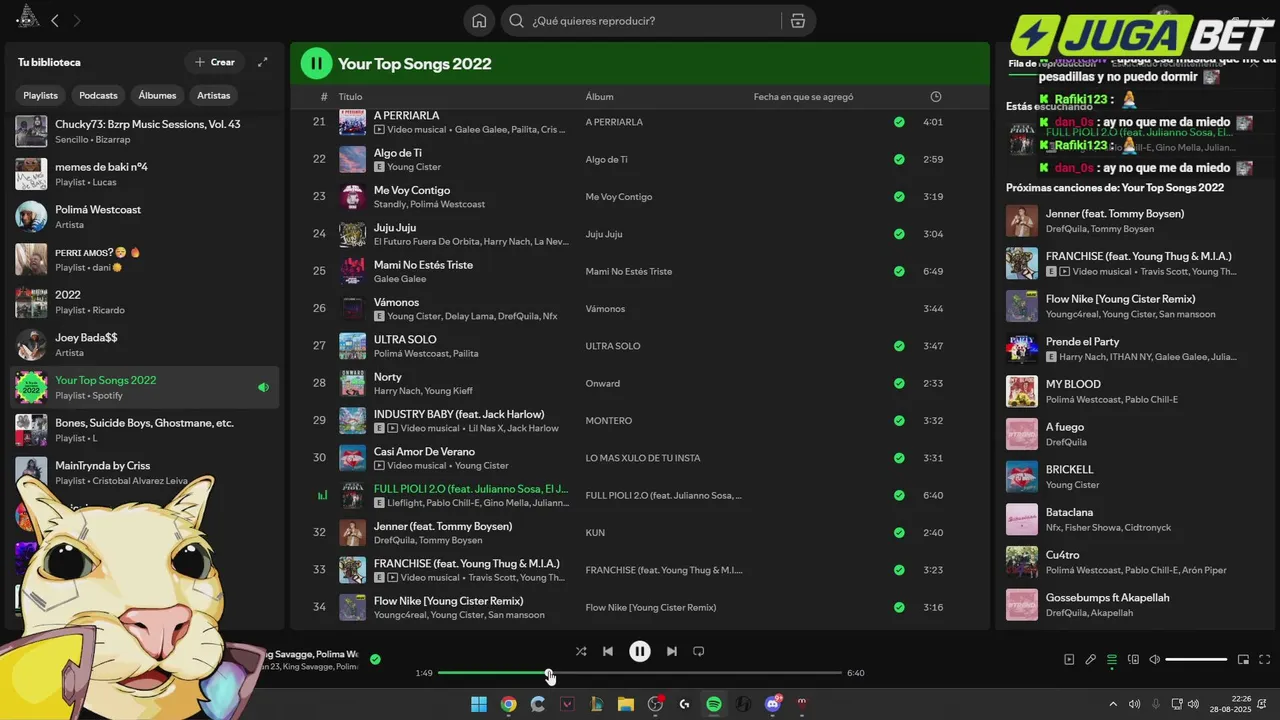Open Joey Bada$$ artist in library

[x=145, y=345]
